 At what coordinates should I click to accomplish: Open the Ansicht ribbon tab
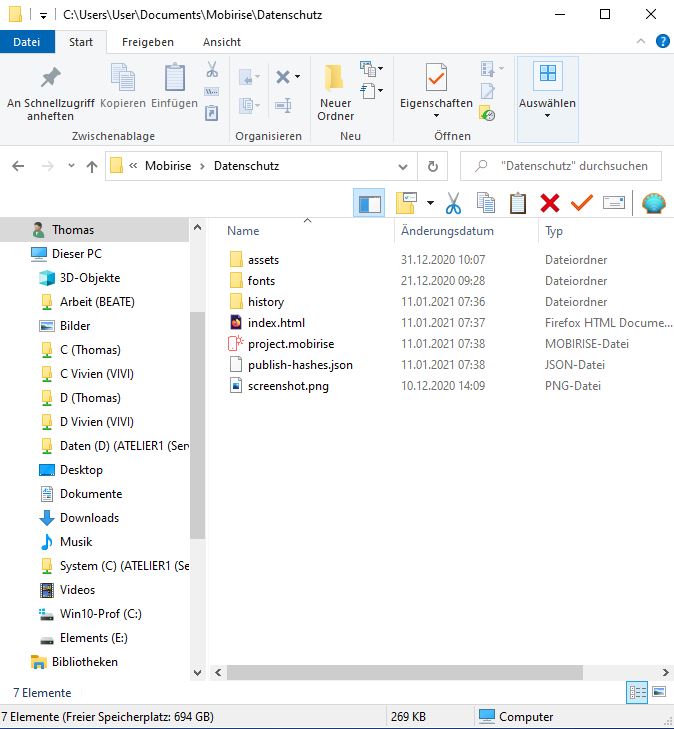221,42
